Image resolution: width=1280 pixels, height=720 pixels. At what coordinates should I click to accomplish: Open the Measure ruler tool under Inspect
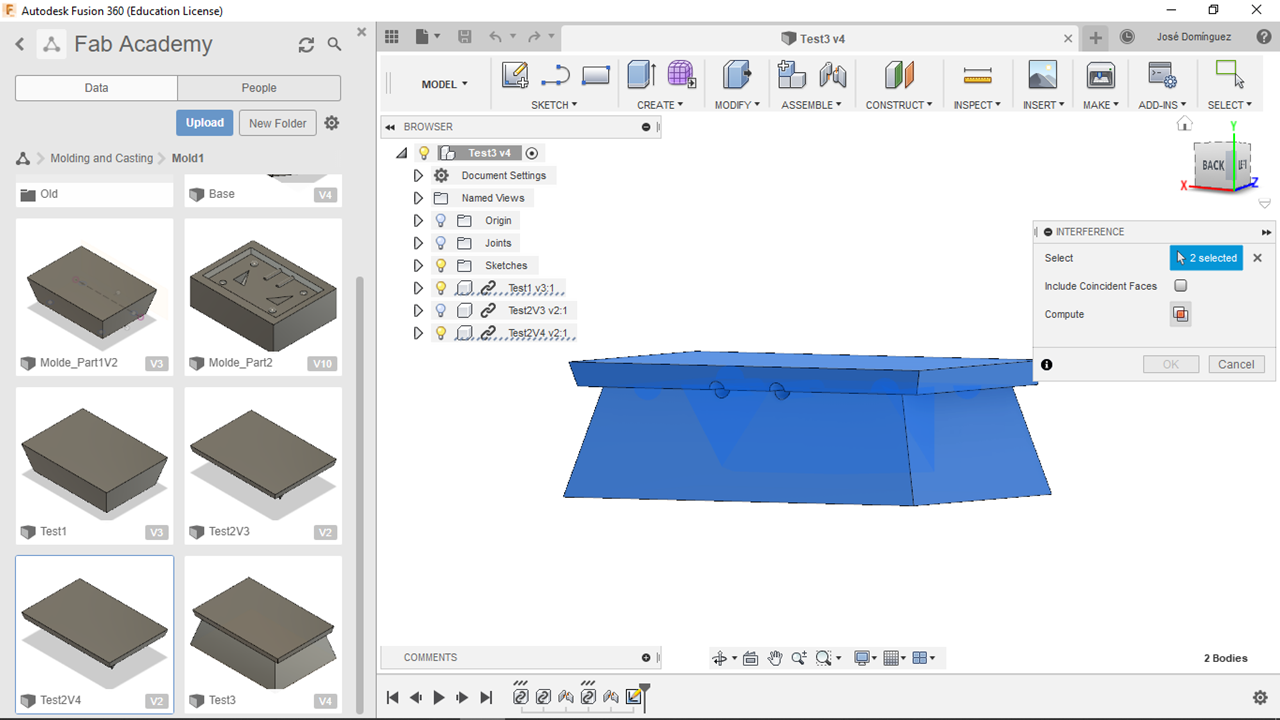pyautogui.click(x=977, y=75)
